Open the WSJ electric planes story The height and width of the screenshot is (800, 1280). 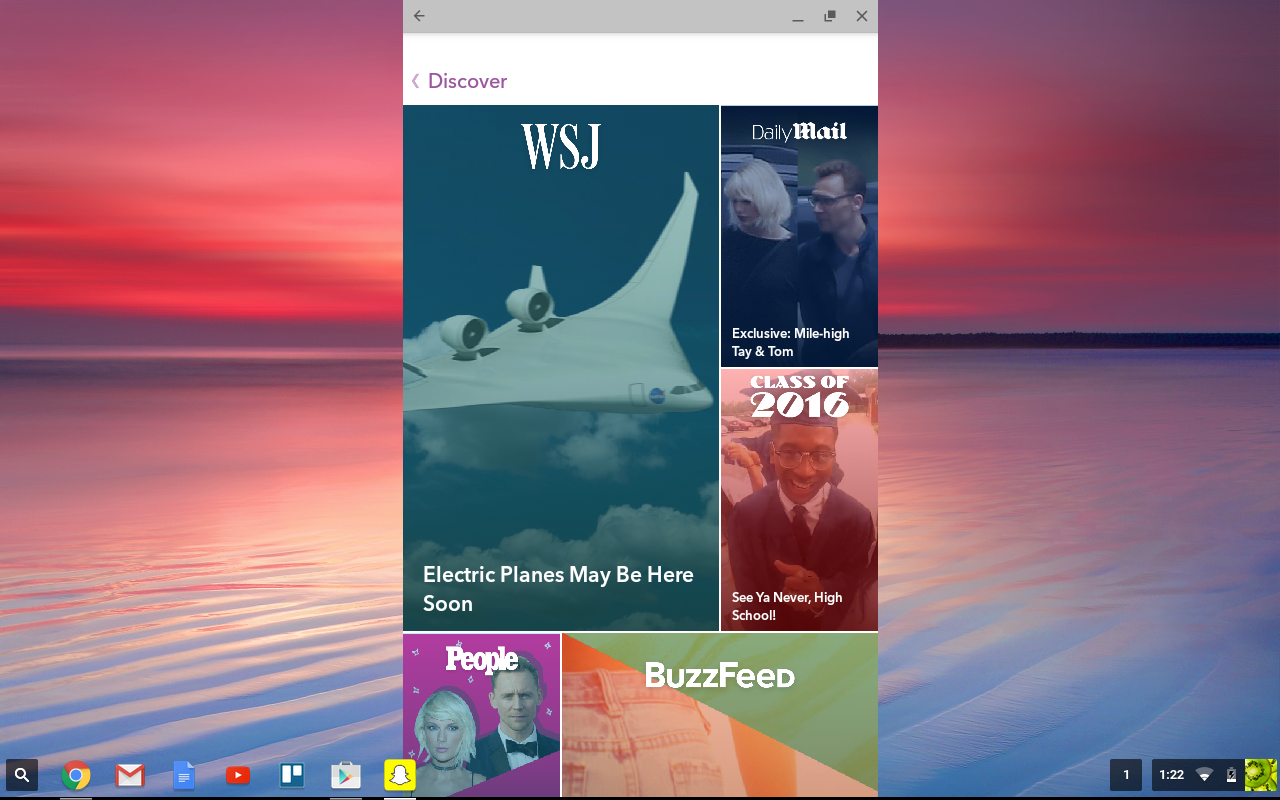coord(561,368)
